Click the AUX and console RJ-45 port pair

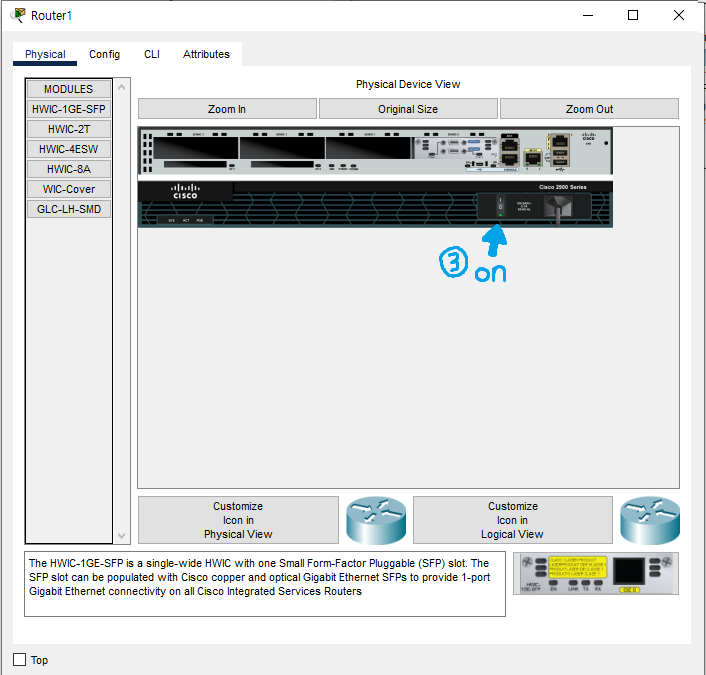(x=510, y=153)
